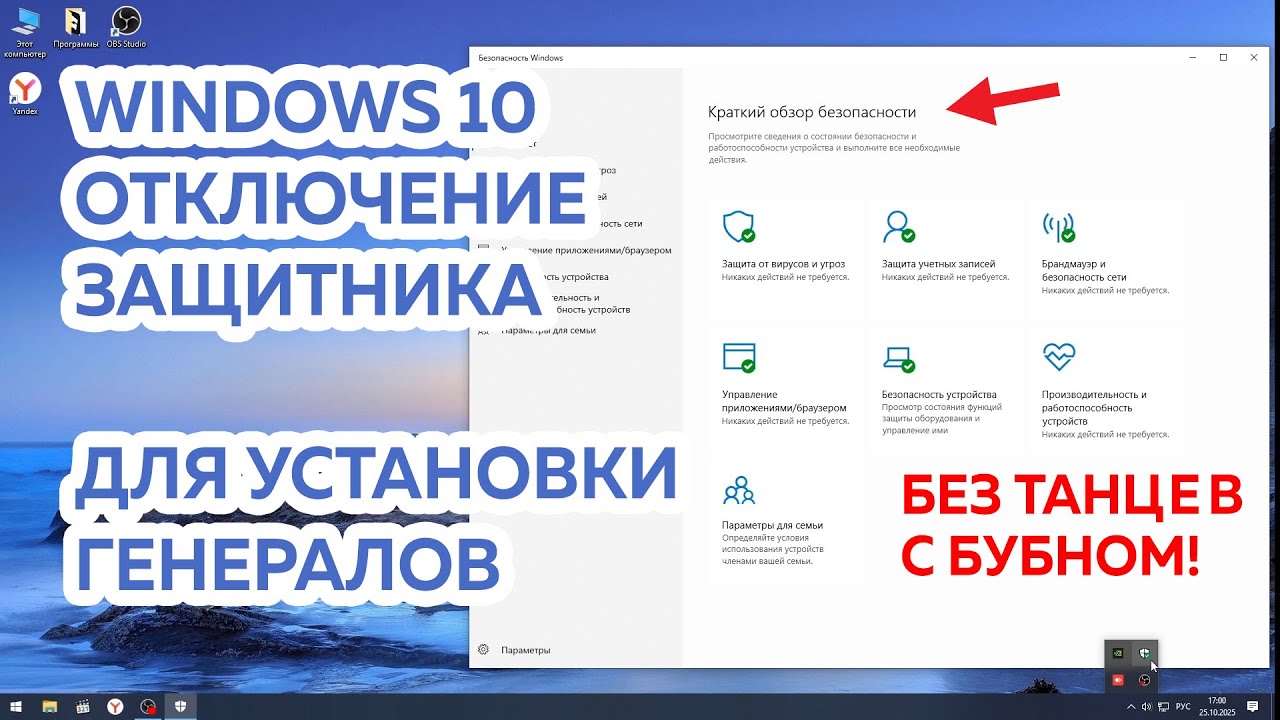Viewport: 1280px width, 720px height.
Task: Launch the Yandex desktop shortcut
Action: [25, 95]
